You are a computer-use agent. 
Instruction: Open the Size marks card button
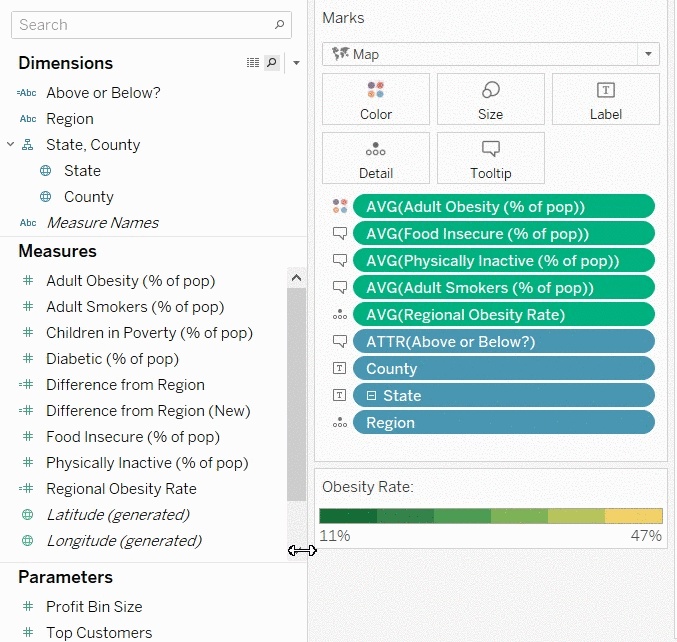pyautogui.click(x=490, y=99)
